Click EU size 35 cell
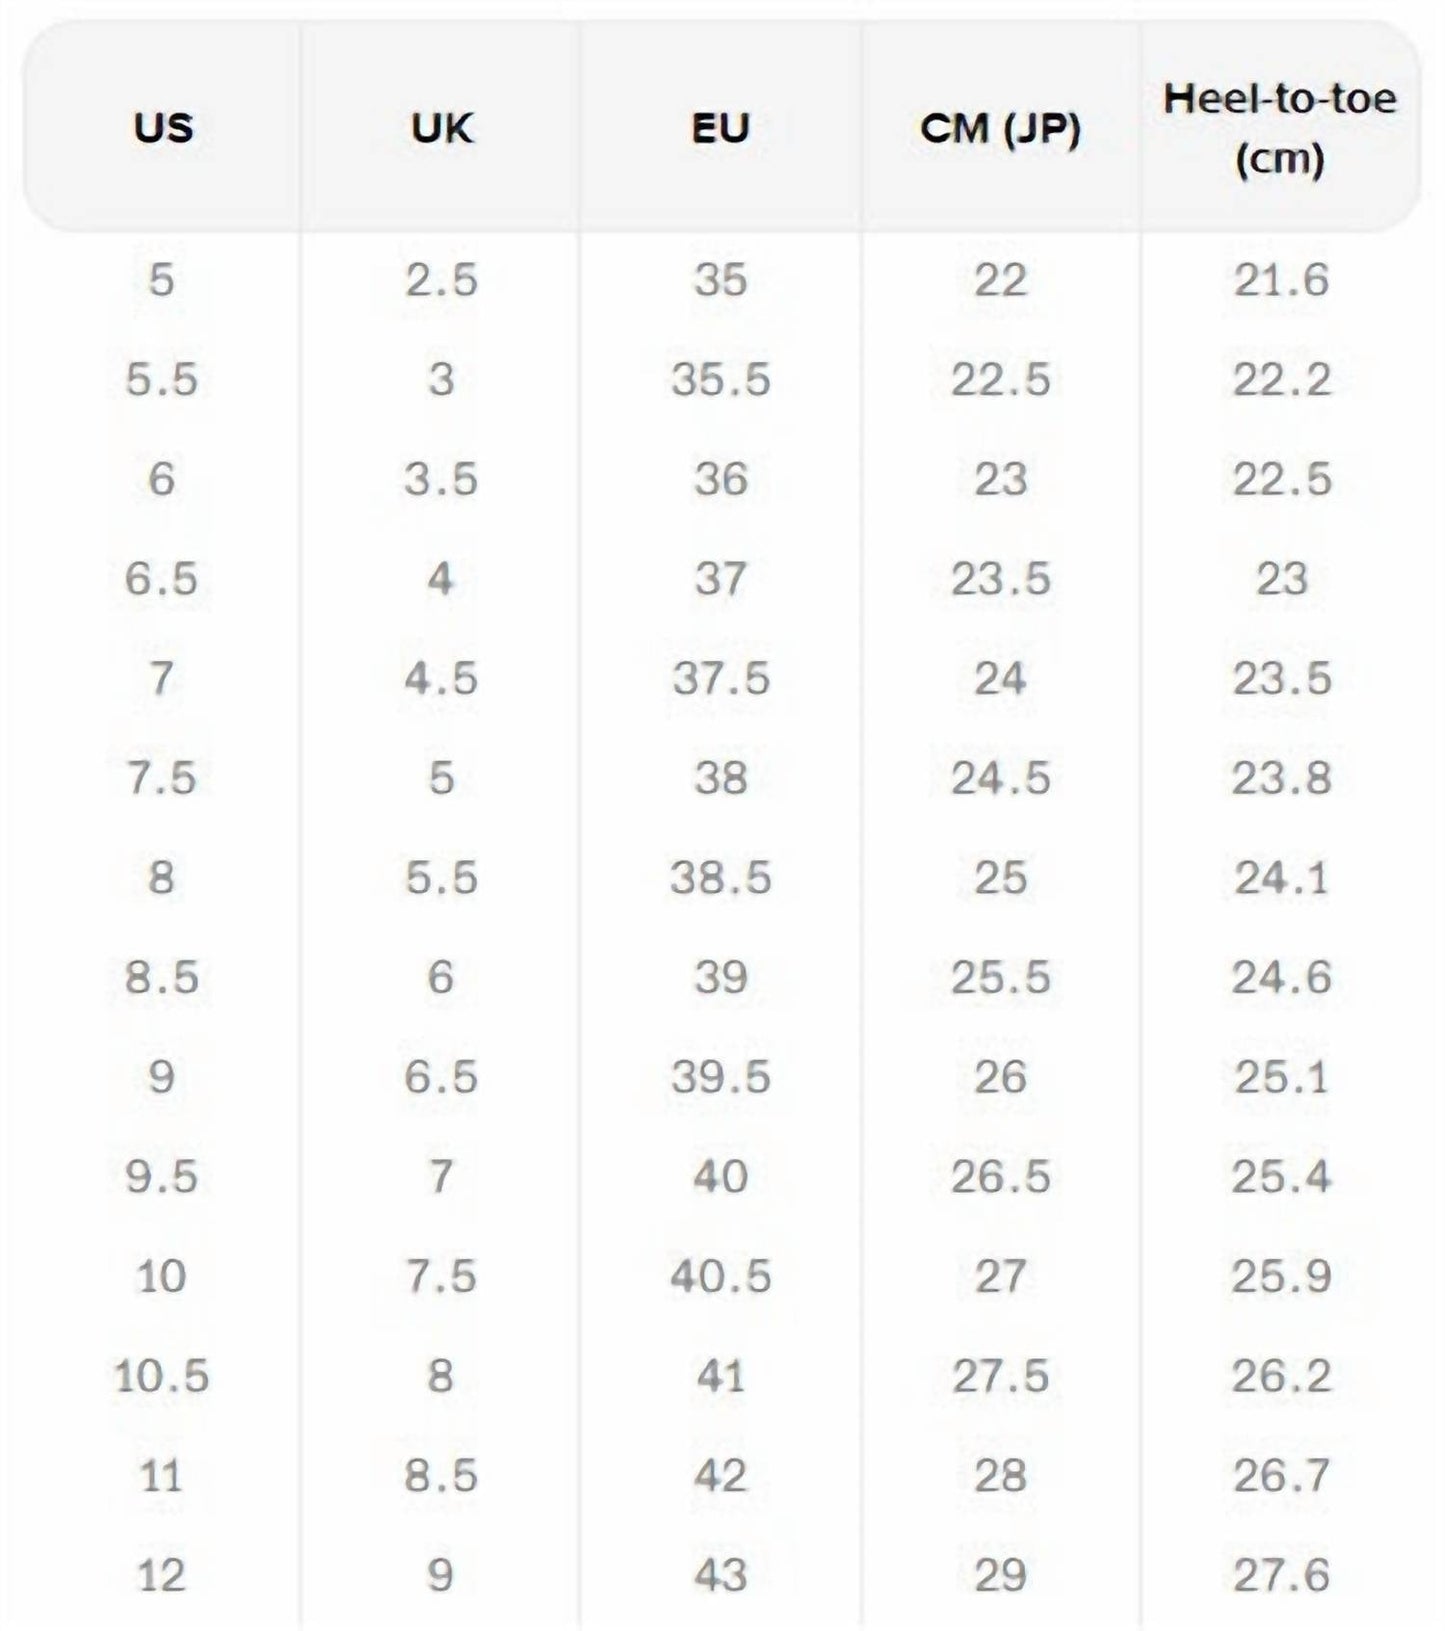The height and width of the screenshot is (1631, 1445). [720, 279]
